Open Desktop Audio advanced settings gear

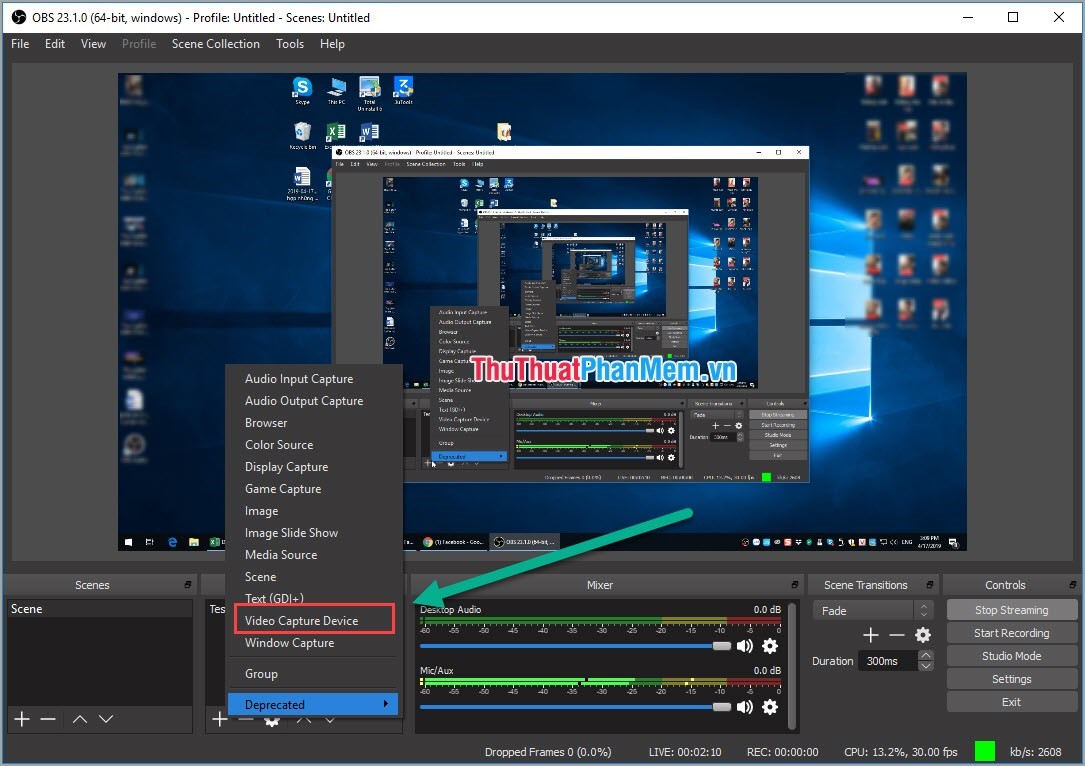(x=769, y=646)
